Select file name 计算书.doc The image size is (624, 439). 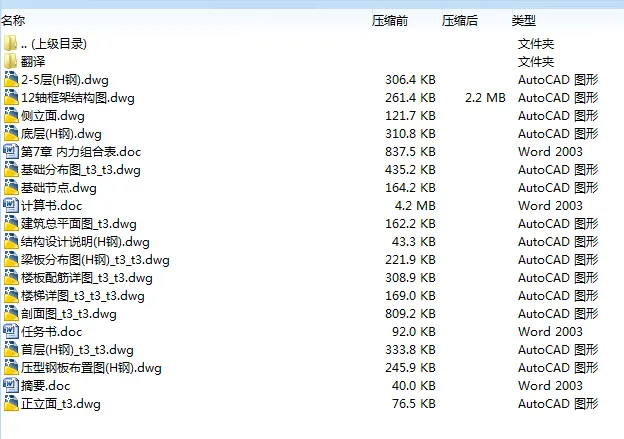click(x=51, y=206)
